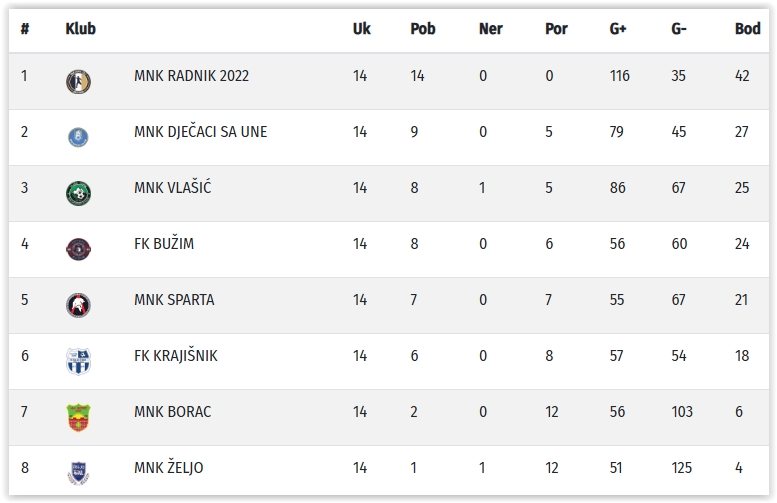The image size is (777, 503).
Task: Click the Pob wins column header
Action: pyautogui.click(x=423, y=29)
